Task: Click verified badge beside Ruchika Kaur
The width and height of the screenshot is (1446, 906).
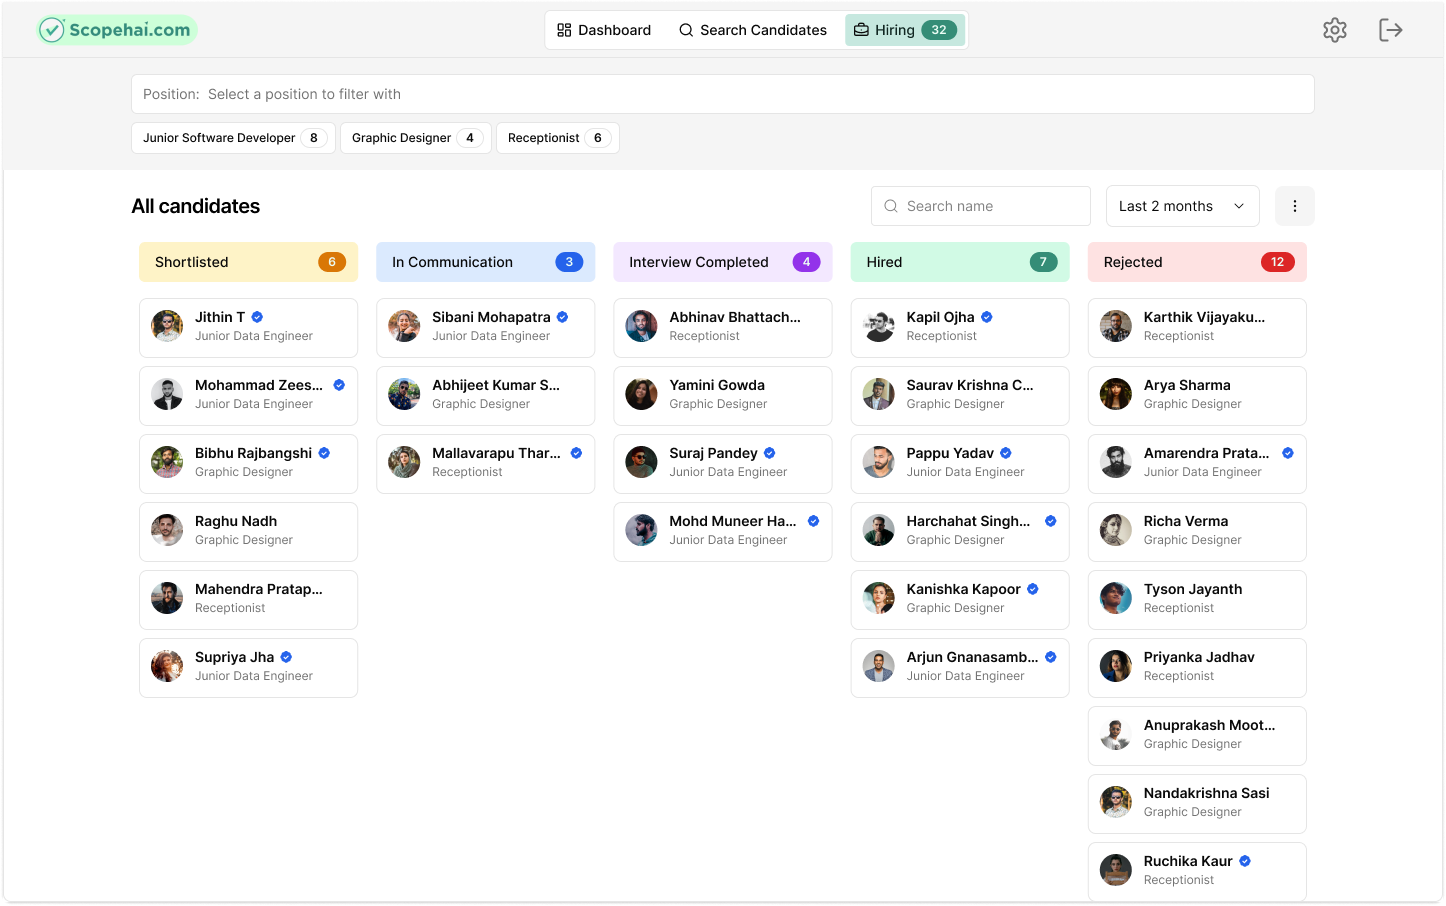Action: (1245, 861)
